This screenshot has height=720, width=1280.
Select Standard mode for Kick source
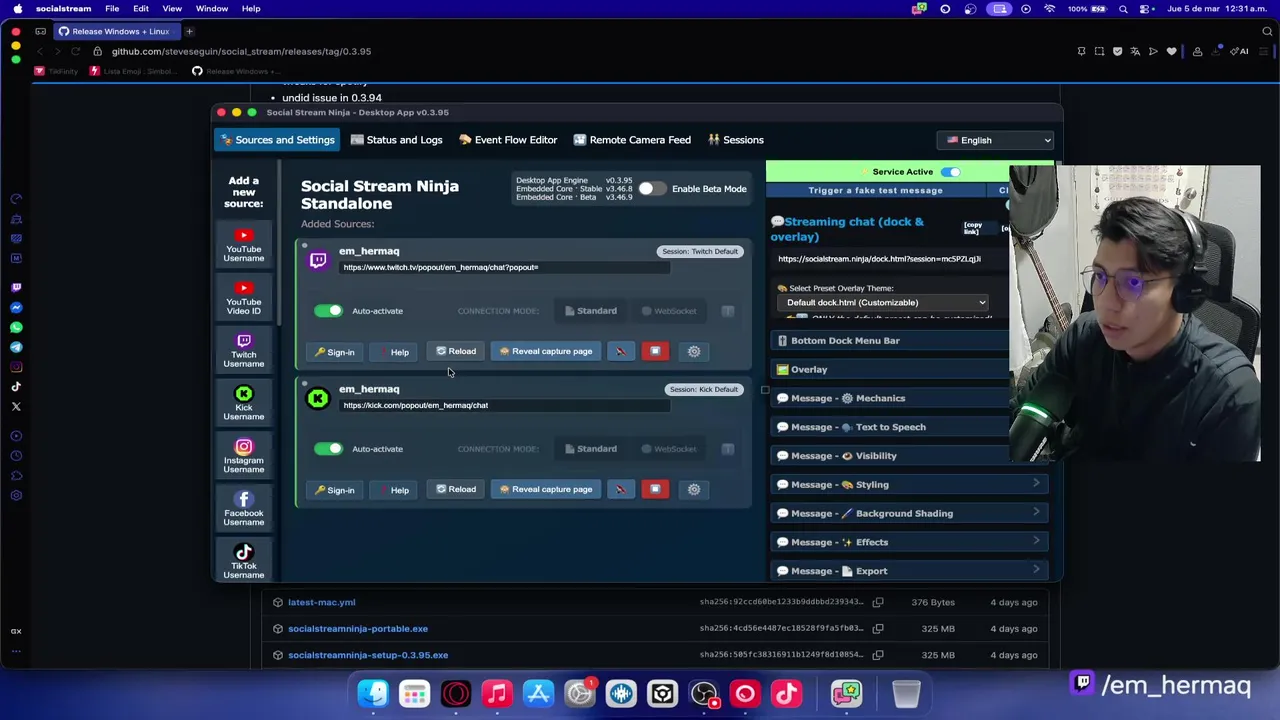590,449
